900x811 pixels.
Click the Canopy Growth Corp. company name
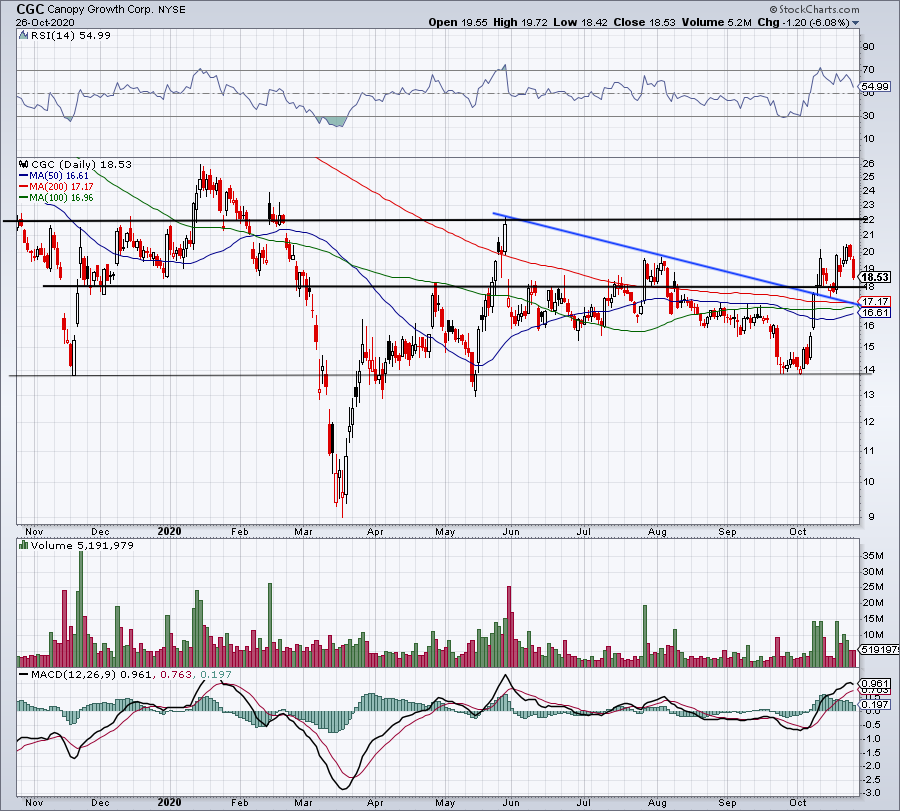click(x=100, y=10)
